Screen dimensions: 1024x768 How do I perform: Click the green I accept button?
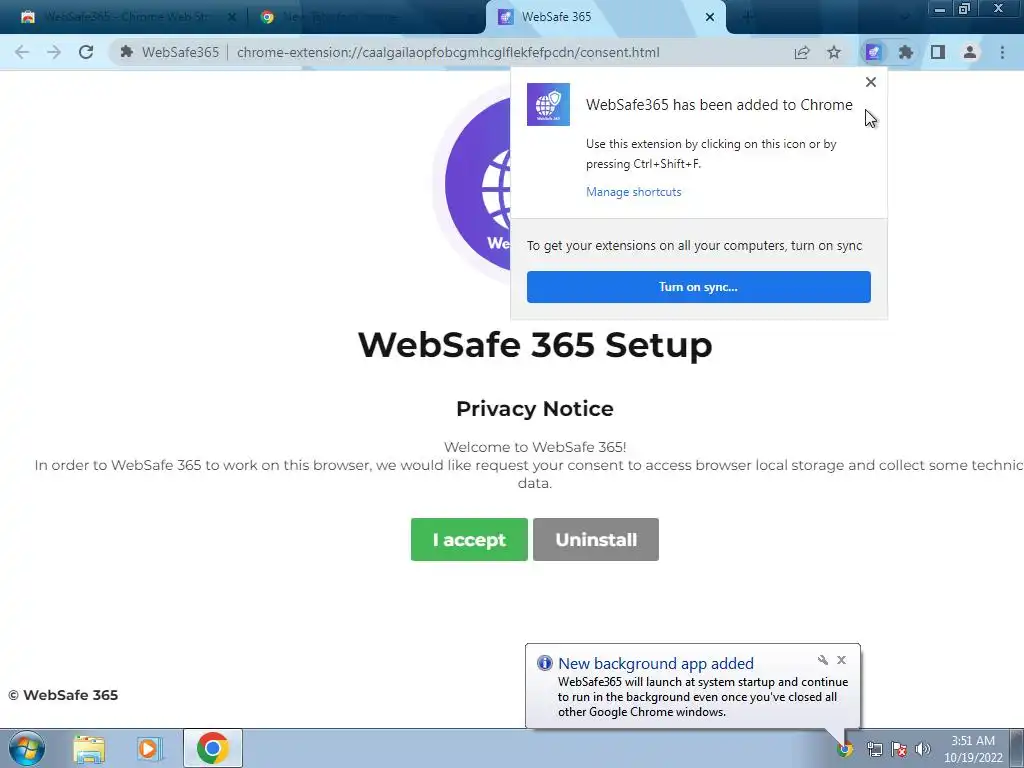point(469,539)
